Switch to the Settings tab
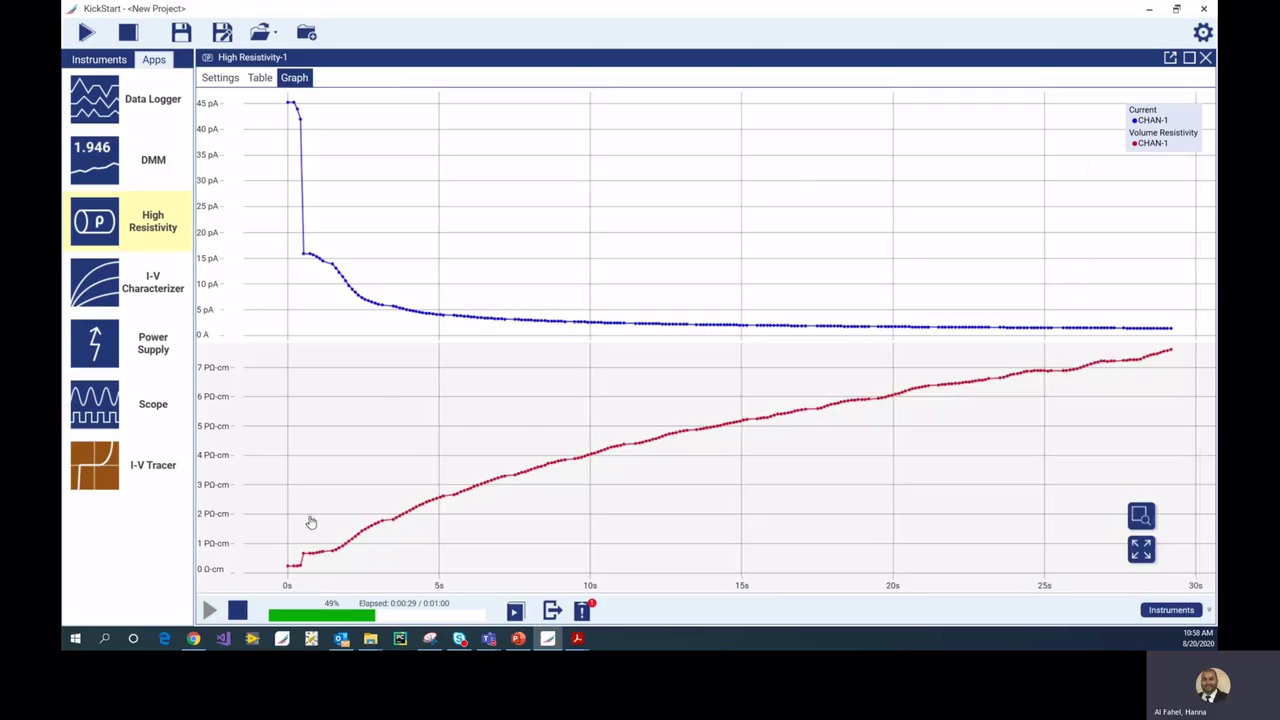1280x720 pixels. [219, 77]
